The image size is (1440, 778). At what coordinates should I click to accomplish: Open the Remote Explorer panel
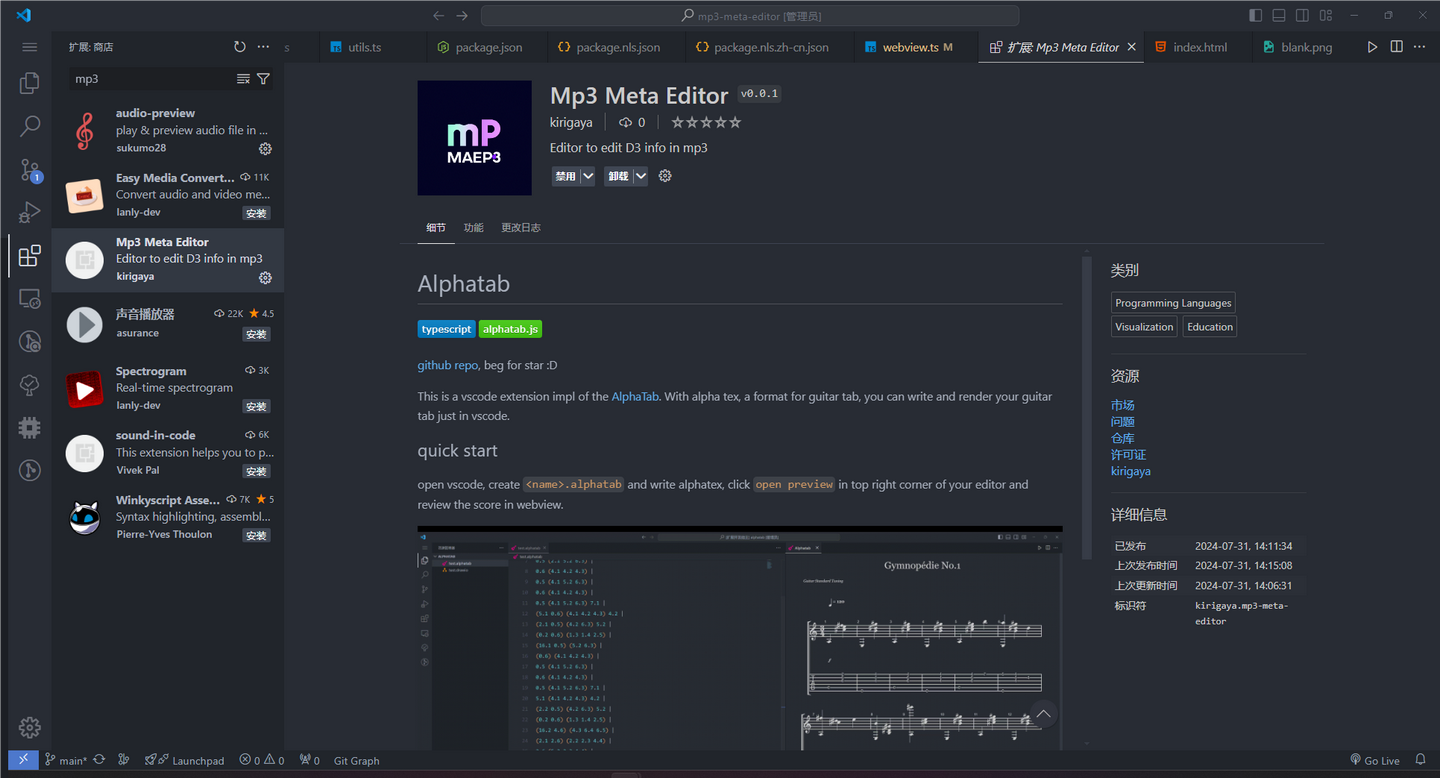click(29, 298)
